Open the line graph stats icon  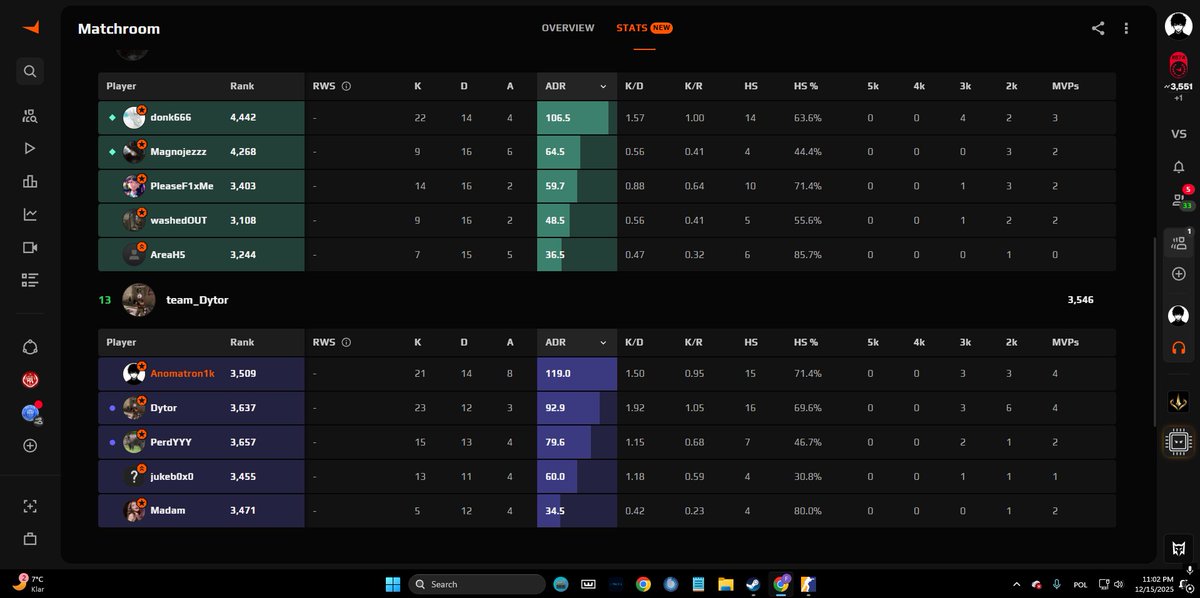point(30,214)
